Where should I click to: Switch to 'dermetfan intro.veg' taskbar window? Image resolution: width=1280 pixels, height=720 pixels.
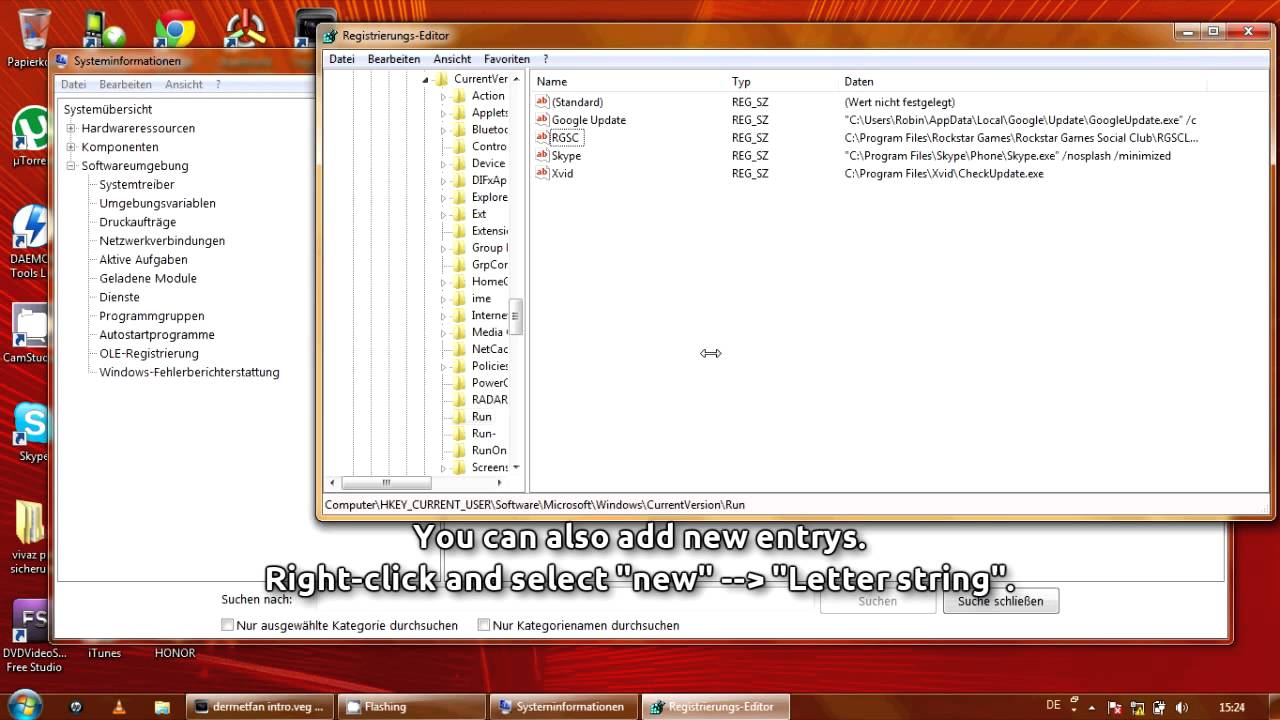click(x=260, y=707)
